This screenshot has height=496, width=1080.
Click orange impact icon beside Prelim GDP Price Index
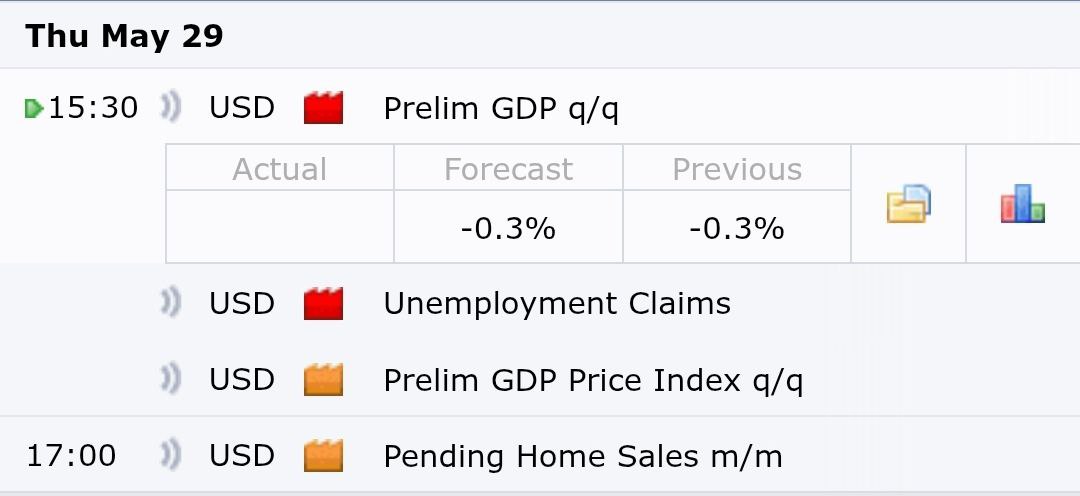pos(323,380)
